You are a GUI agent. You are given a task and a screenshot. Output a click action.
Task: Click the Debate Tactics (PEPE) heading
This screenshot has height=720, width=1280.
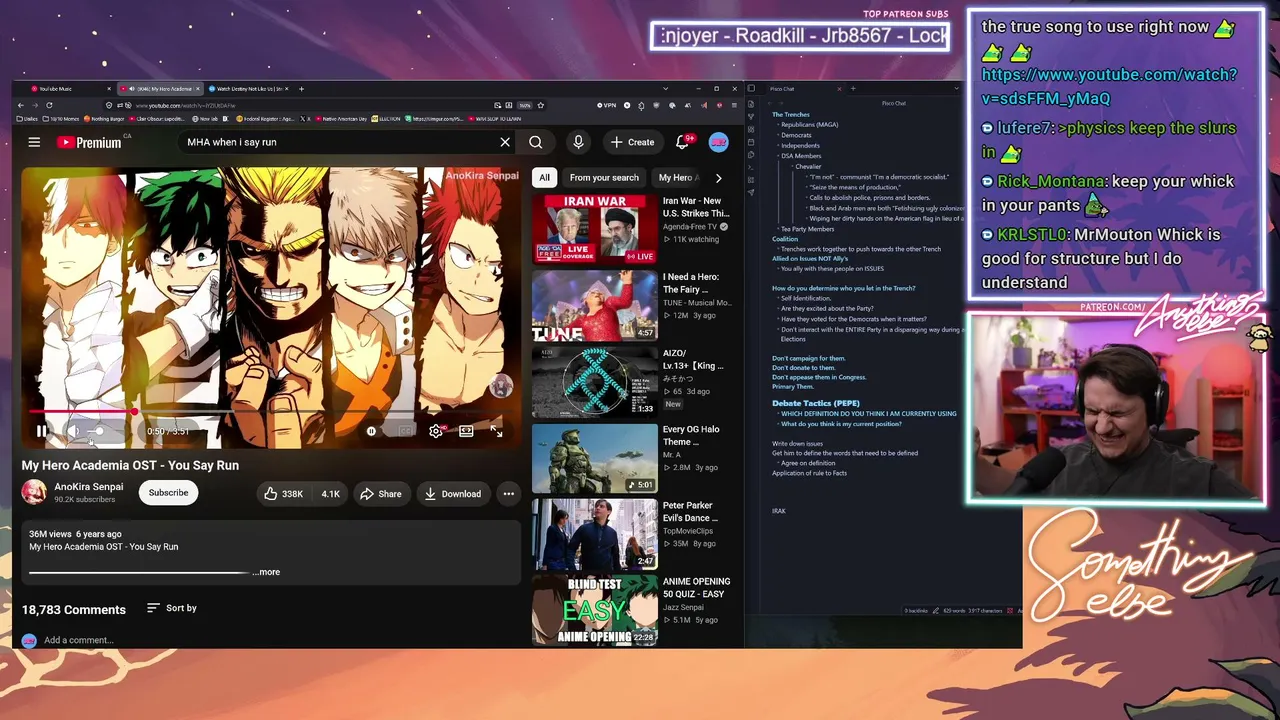click(816, 403)
